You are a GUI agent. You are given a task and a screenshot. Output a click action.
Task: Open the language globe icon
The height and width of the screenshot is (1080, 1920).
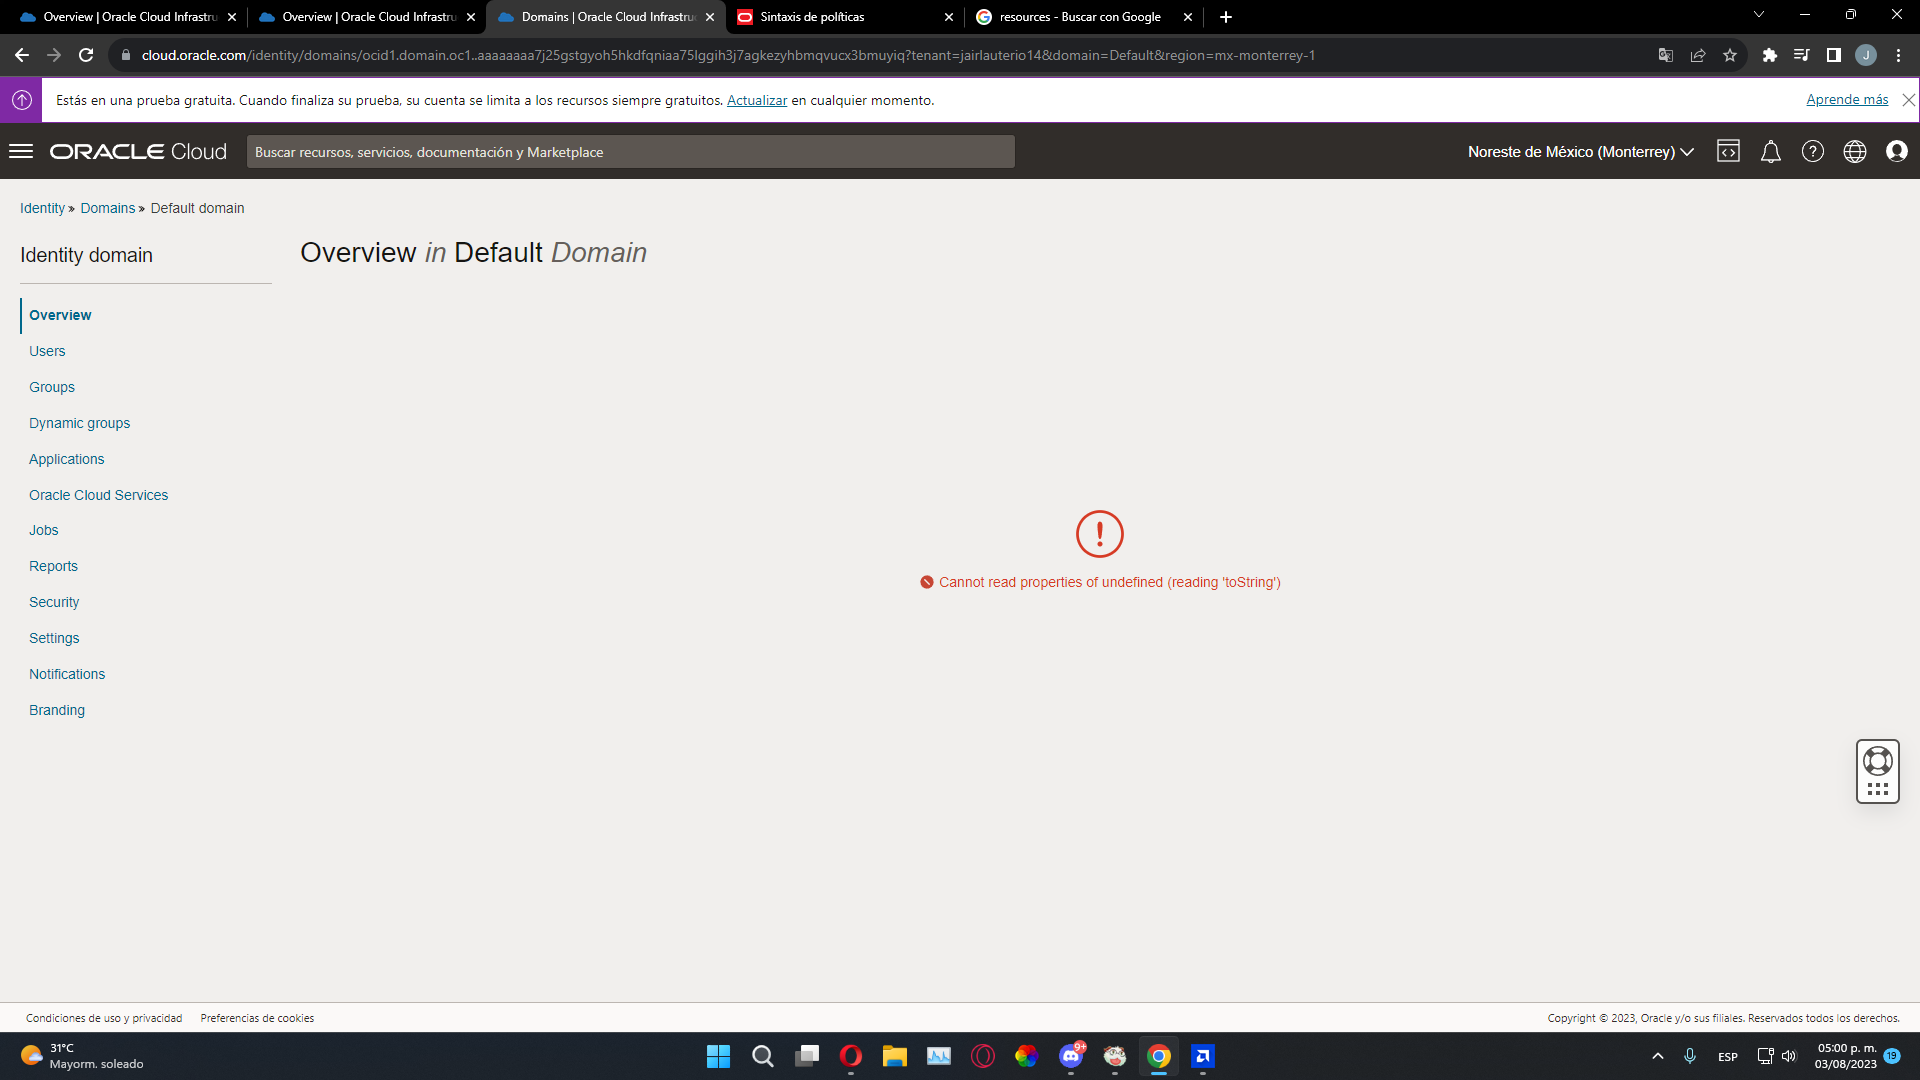(x=1855, y=151)
